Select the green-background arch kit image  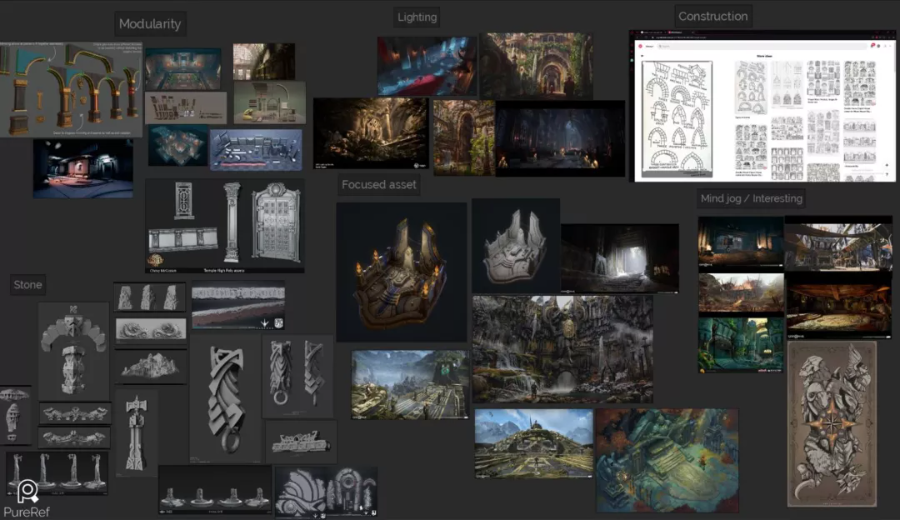pos(270,103)
